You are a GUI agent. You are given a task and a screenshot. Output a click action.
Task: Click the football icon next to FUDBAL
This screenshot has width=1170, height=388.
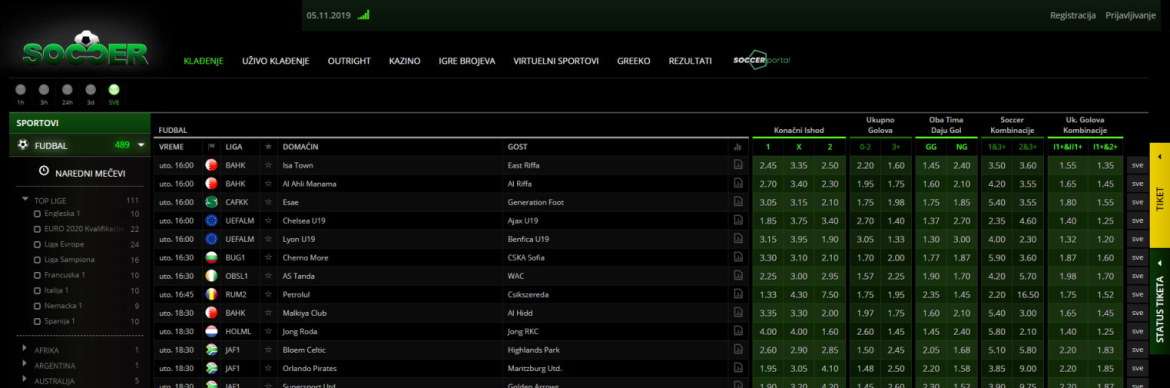[x=23, y=146]
